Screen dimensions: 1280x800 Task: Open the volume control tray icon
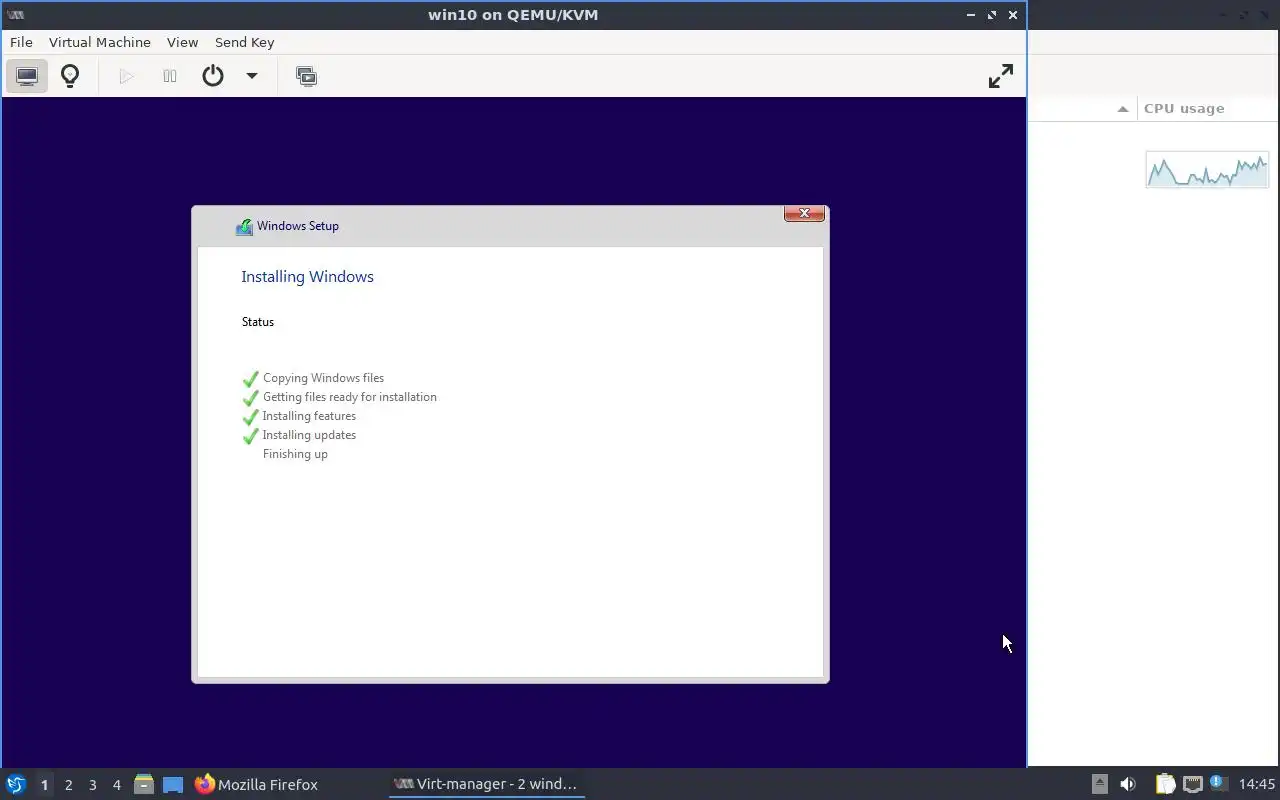click(x=1128, y=784)
